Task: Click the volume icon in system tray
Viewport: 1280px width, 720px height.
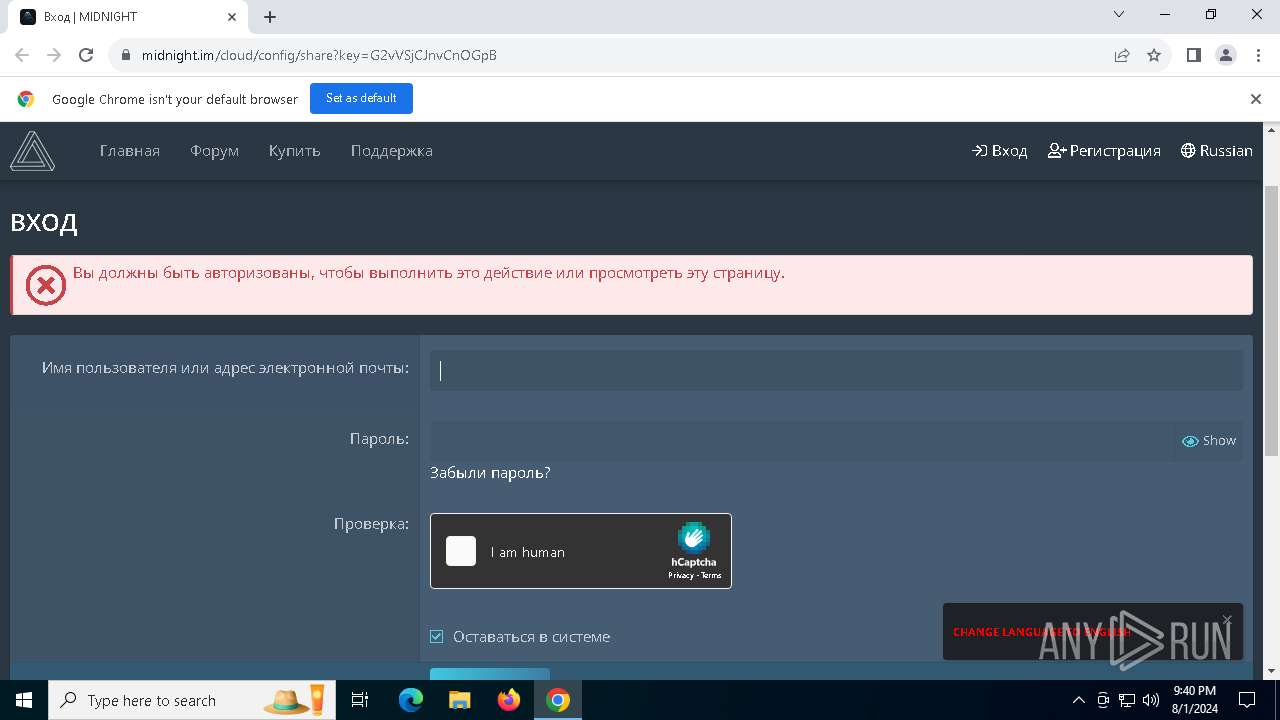Action: pyautogui.click(x=1151, y=700)
